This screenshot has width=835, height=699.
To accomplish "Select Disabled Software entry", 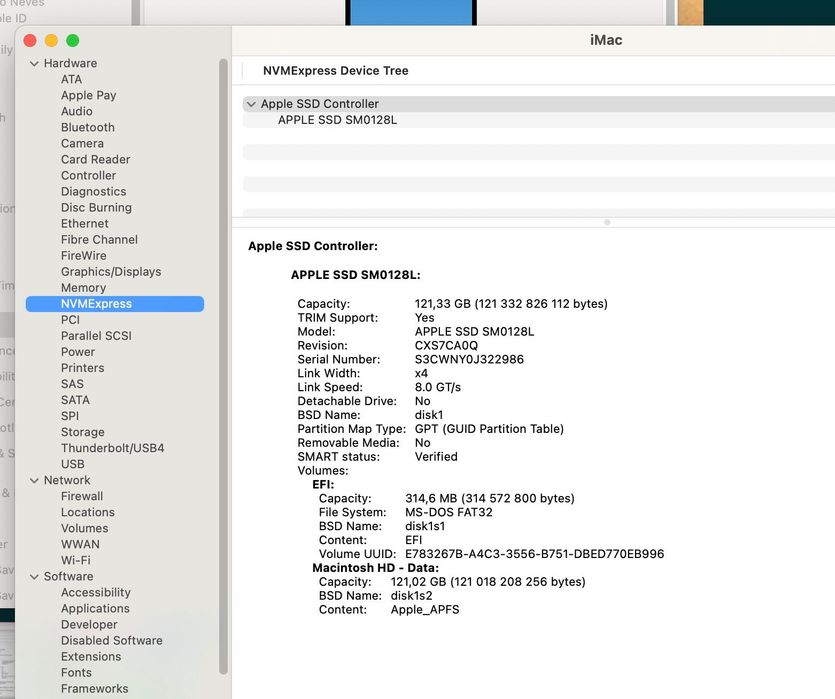I will [x=112, y=640].
